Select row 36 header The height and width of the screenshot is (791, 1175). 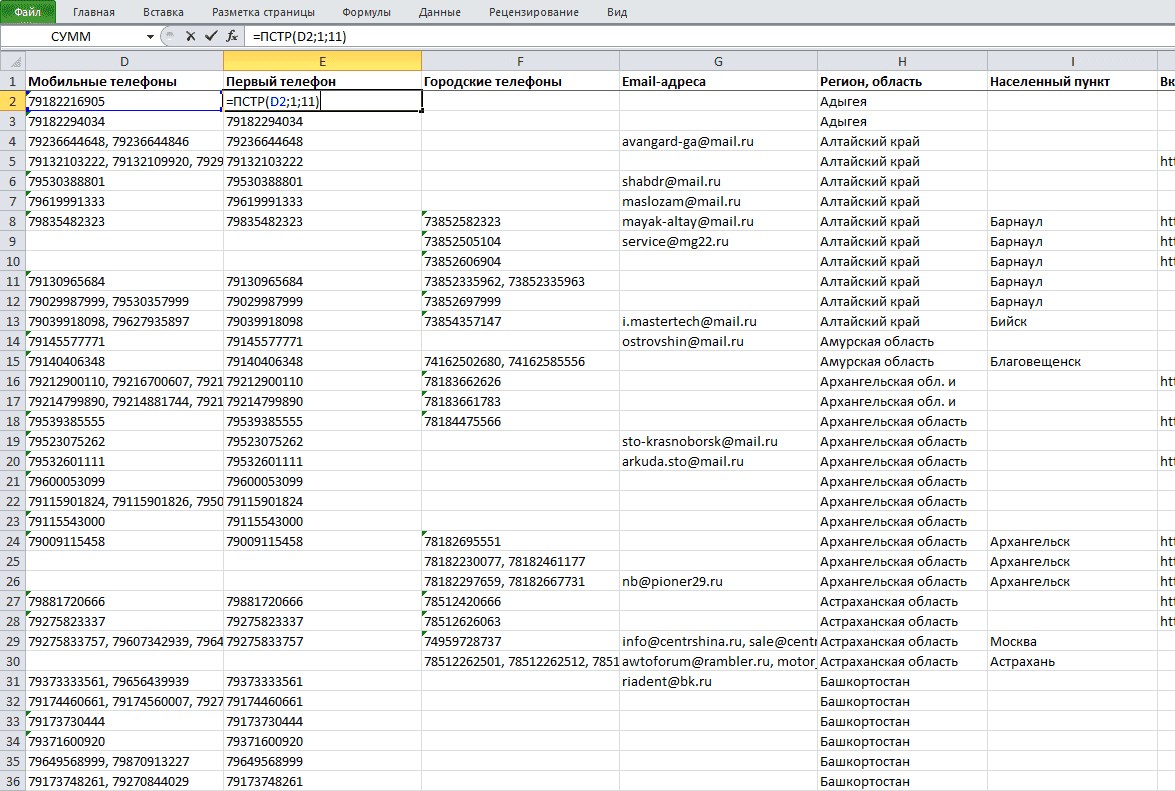(x=13, y=781)
